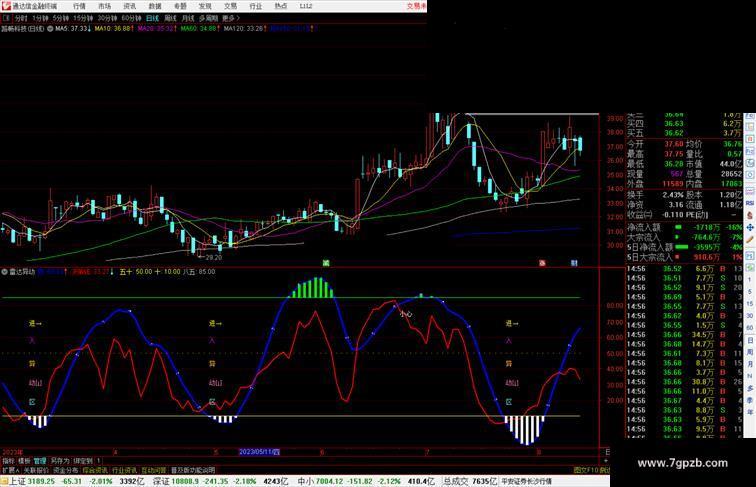The image size is (756, 487).
Task: Switch to the 60分钟 period tab
Action: pyautogui.click(x=131, y=18)
